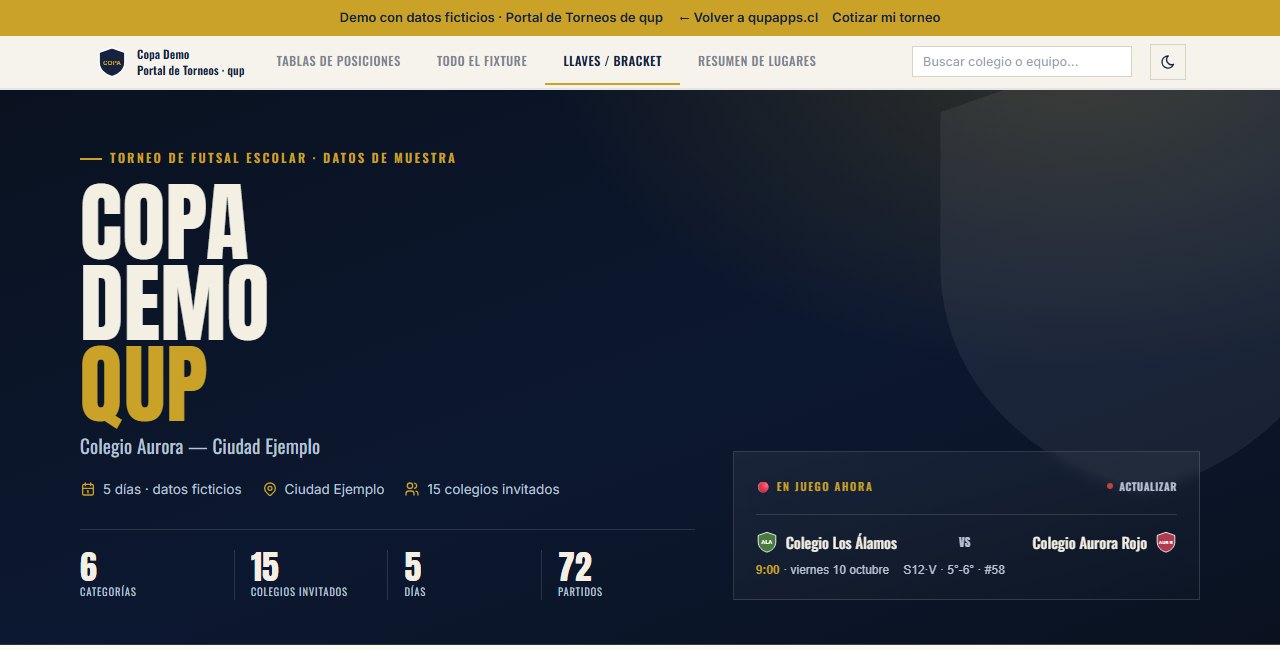The image size is (1280, 650).
Task: Select the Llaves / Bracket tab
Action: [613, 62]
